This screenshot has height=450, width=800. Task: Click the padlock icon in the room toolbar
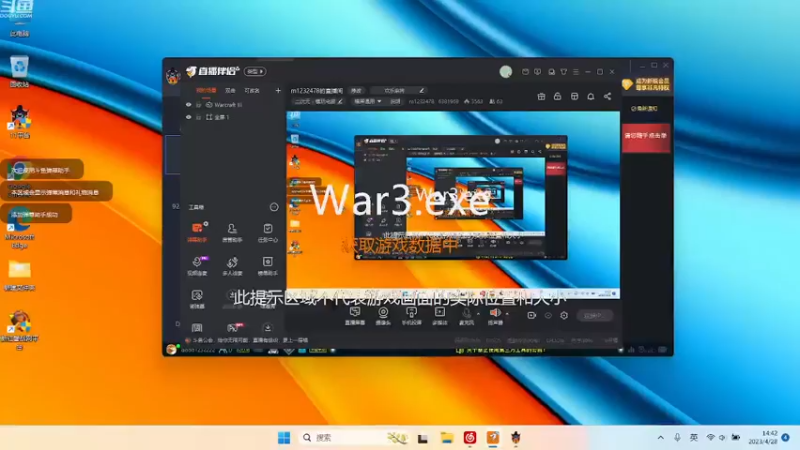pyautogui.click(x=557, y=96)
